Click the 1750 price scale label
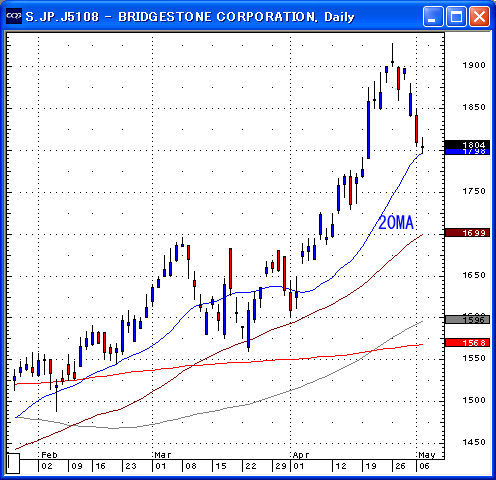The height and width of the screenshot is (480, 496). coord(474,191)
